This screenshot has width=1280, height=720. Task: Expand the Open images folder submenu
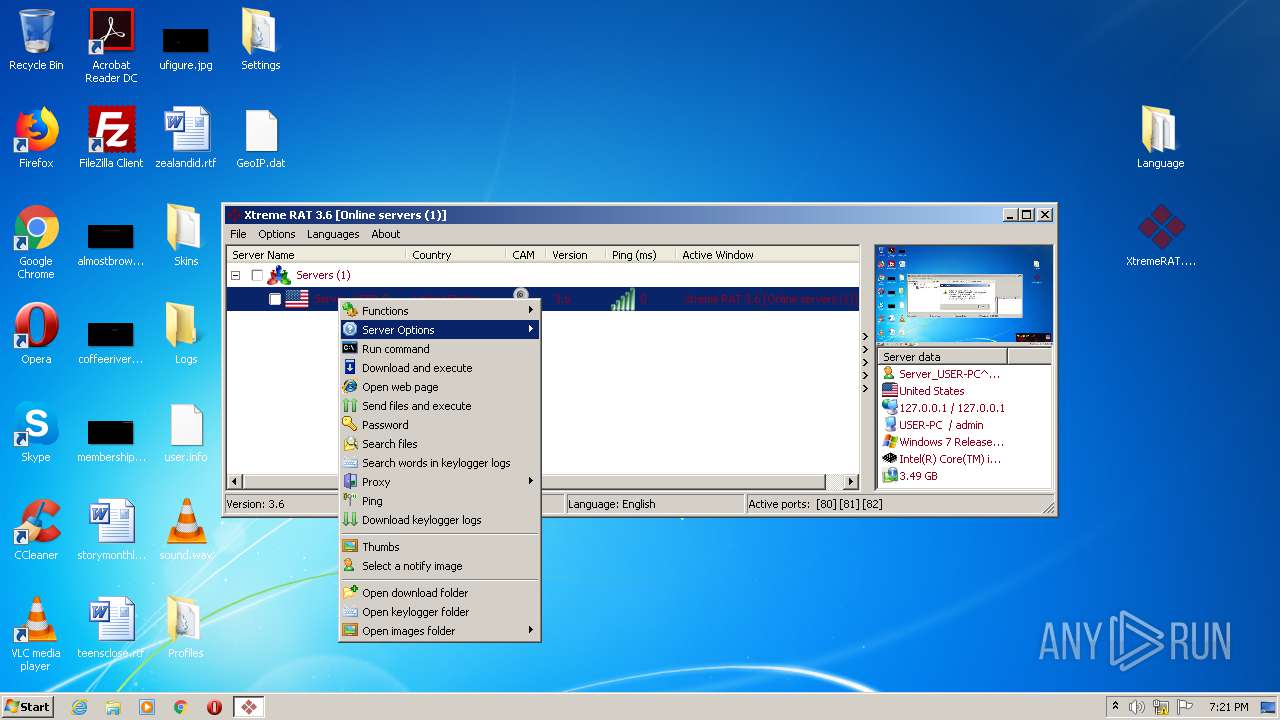(440, 631)
